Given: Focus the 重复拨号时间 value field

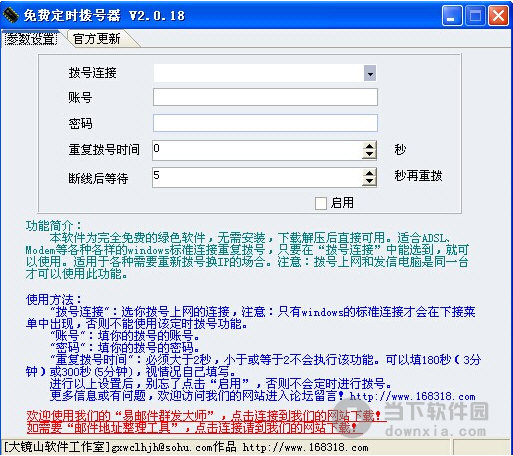Looking at the screenshot, I should (257, 150).
